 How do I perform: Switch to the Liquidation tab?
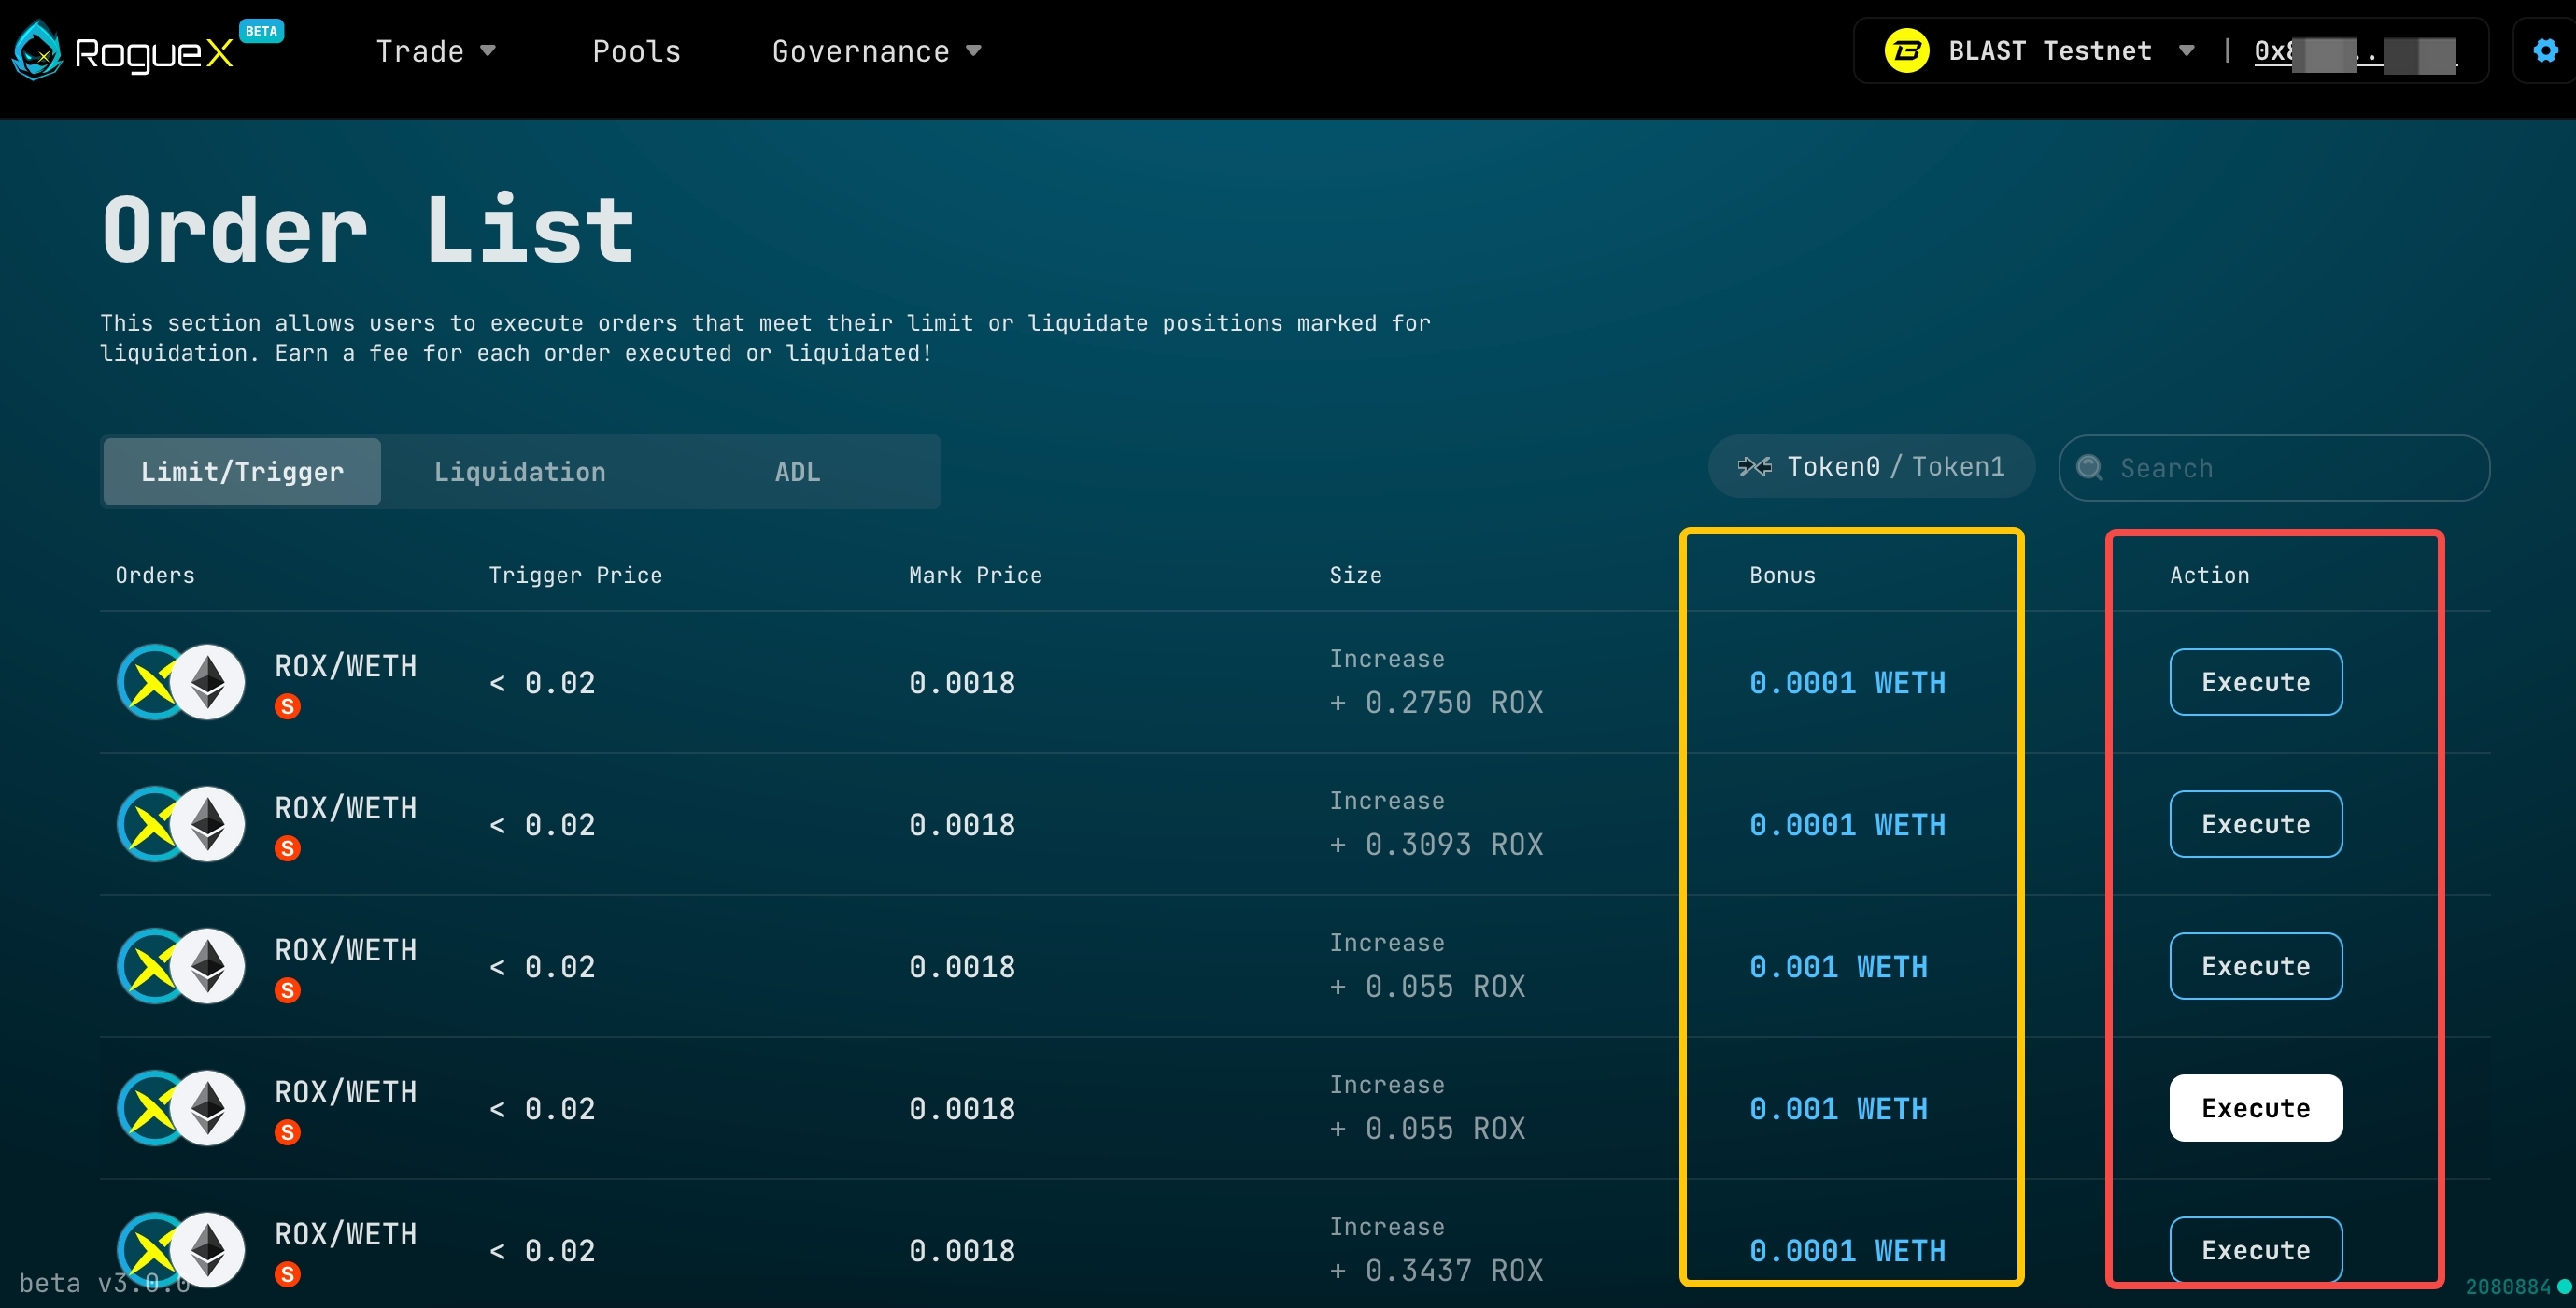[519, 471]
